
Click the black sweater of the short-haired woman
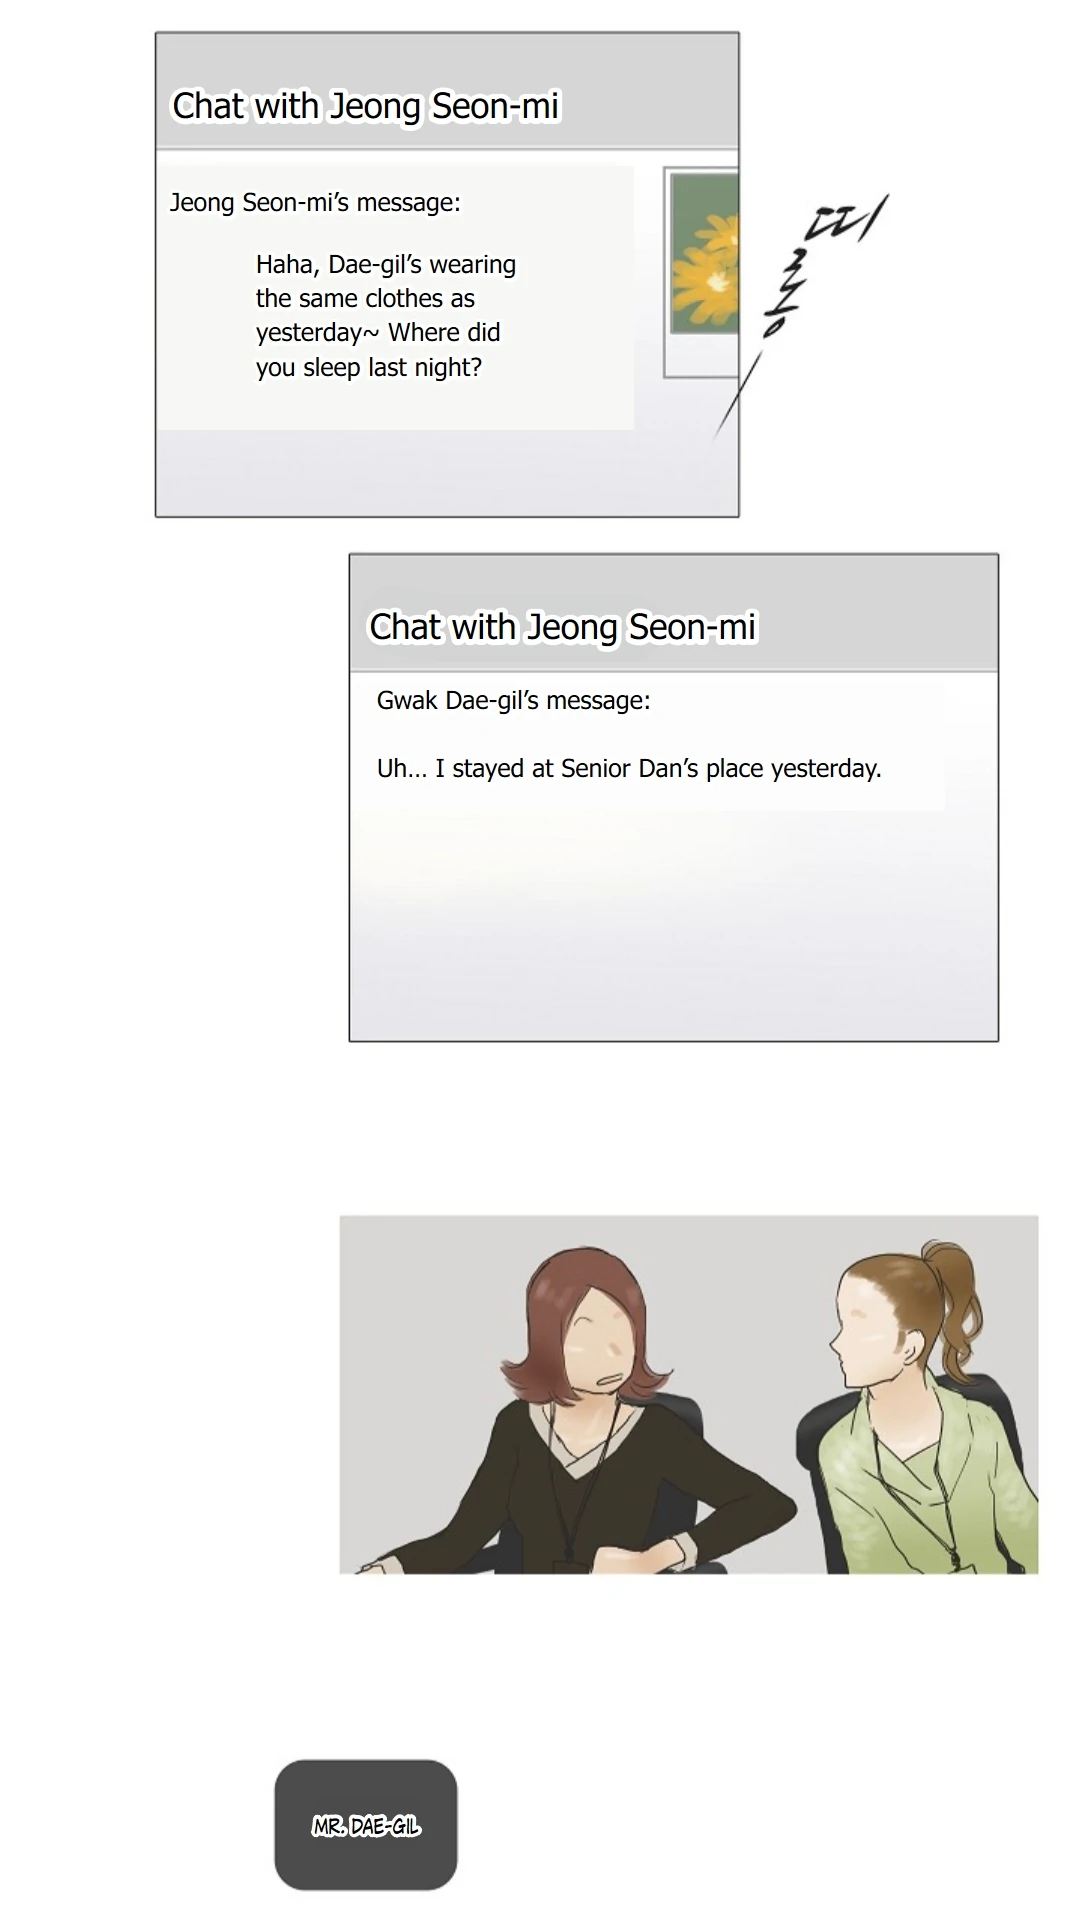580,1490
